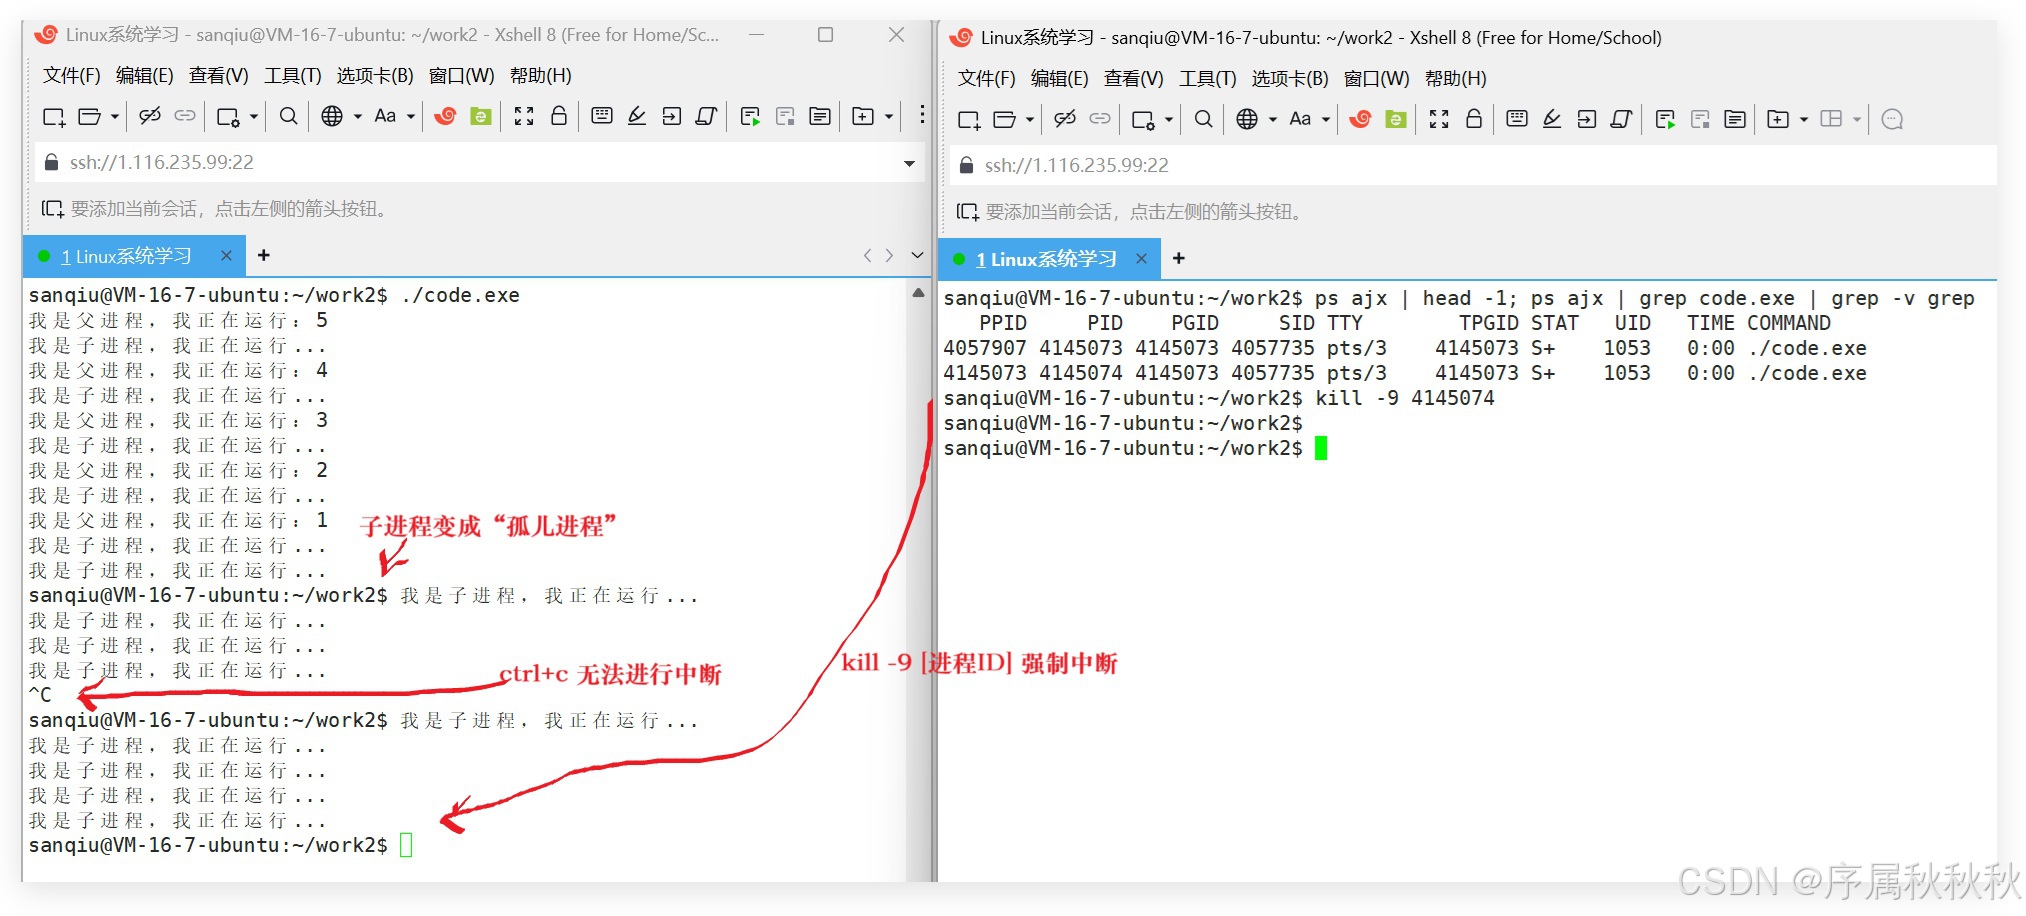The image size is (2026, 916).
Task: Toggle full screen icon in left window
Action: [524, 116]
